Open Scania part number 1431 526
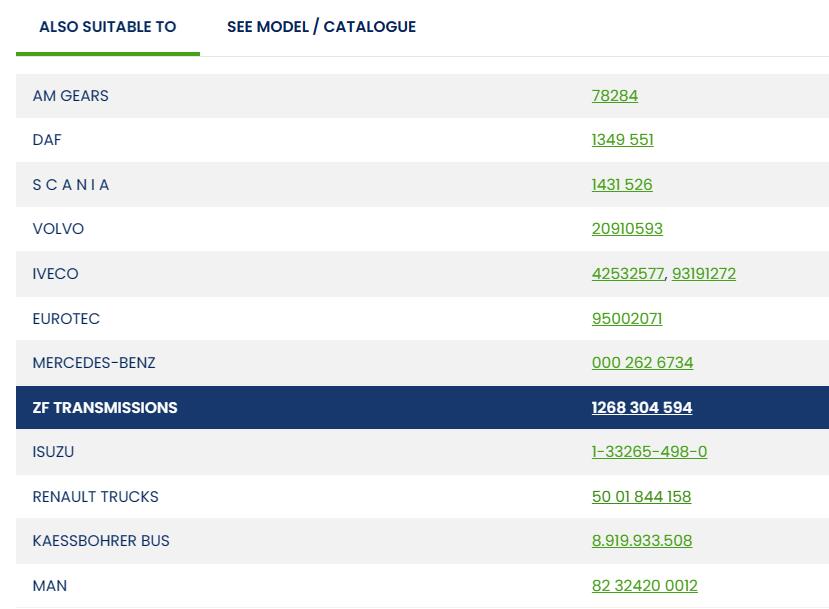The width and height of the screenshot is (829, 609). (621, 185)
